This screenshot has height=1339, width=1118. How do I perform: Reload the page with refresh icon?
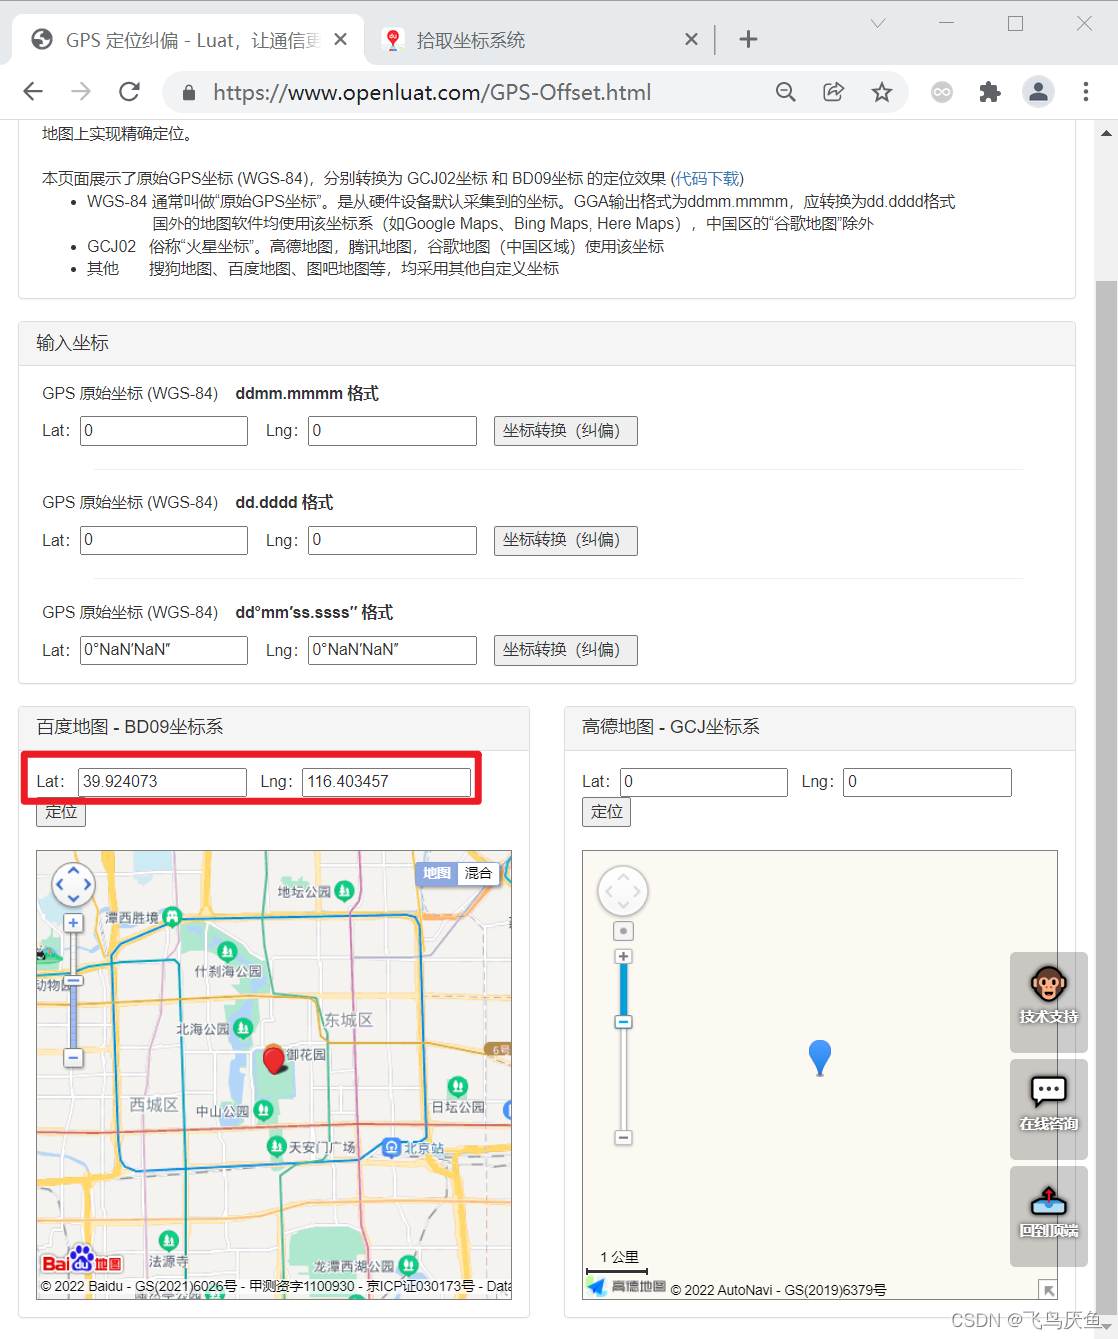(x=129, y=92)
